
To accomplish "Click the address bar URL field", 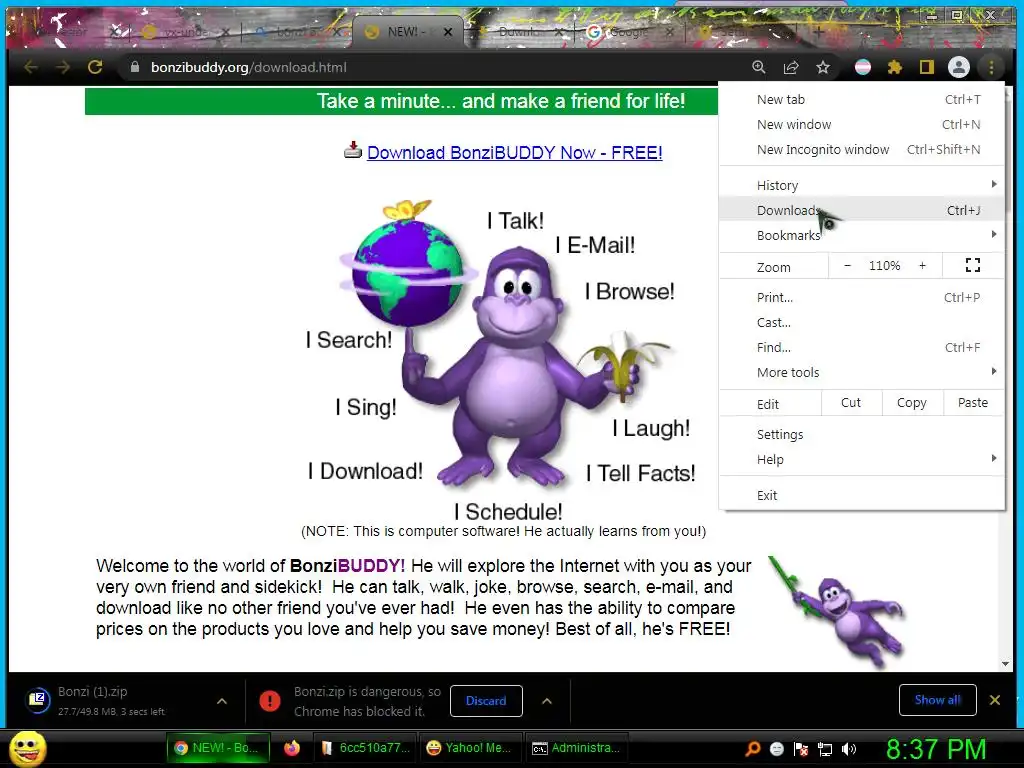I will pyautogui.click(x=431, y=67).
